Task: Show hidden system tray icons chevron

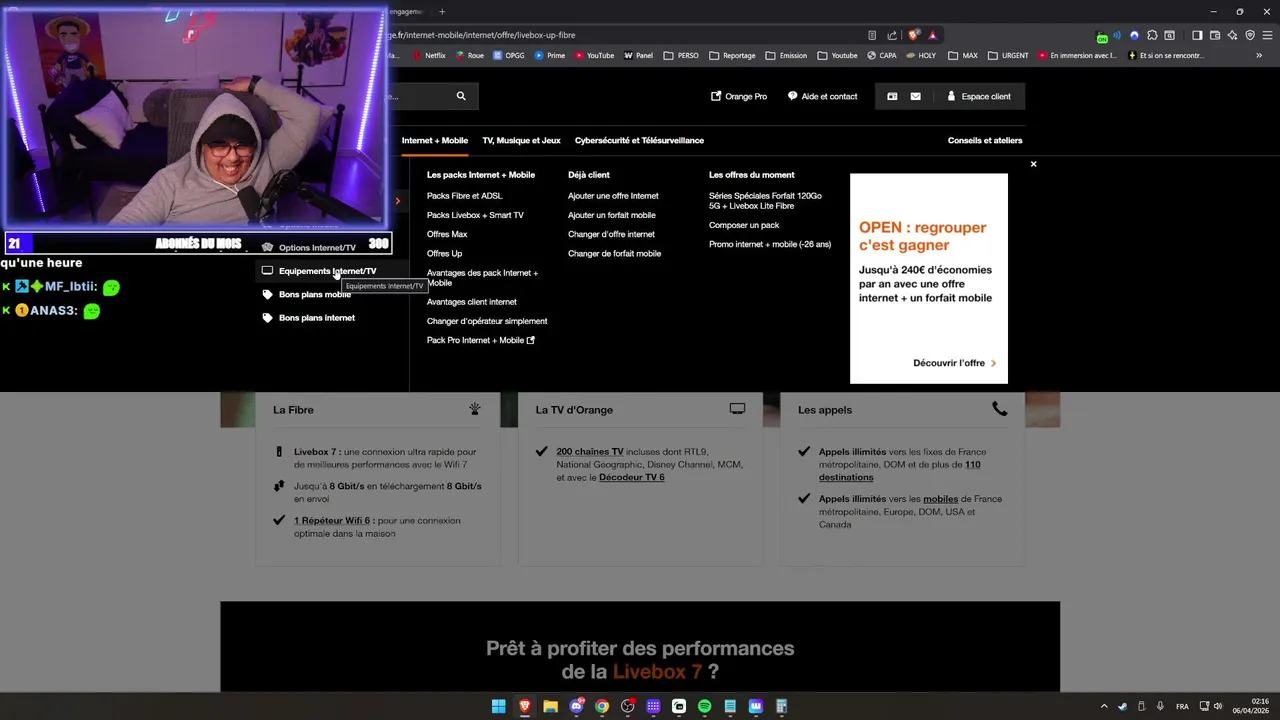Action: [x=1104, y=706]
